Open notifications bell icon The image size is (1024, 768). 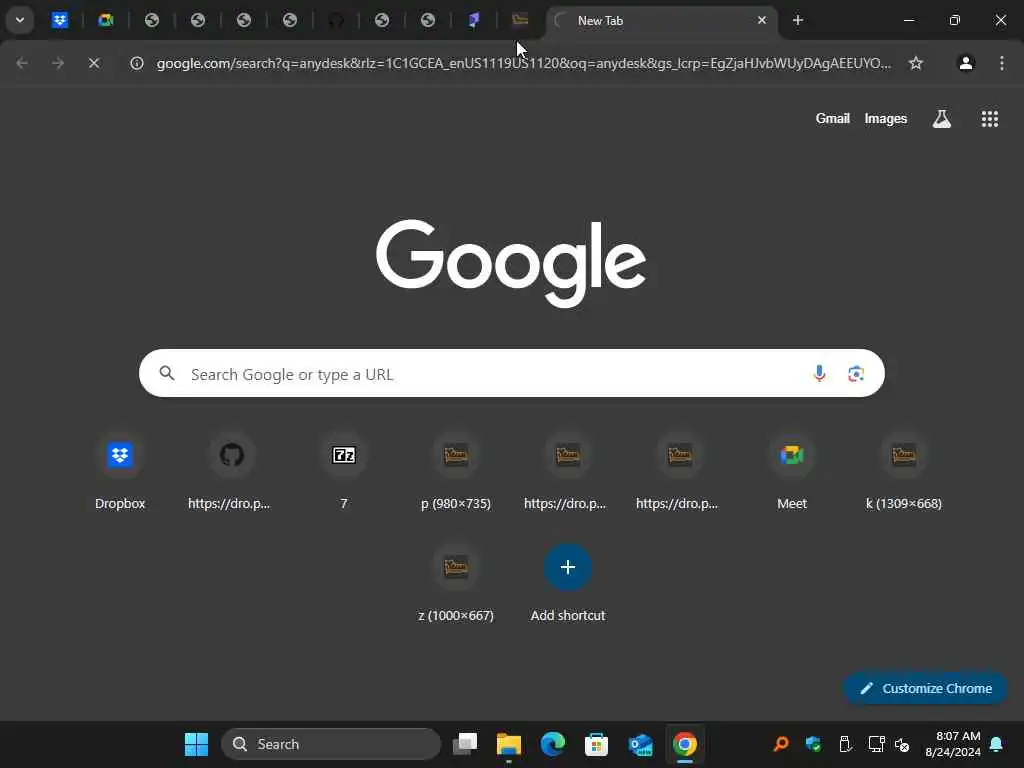click(997, 744)
